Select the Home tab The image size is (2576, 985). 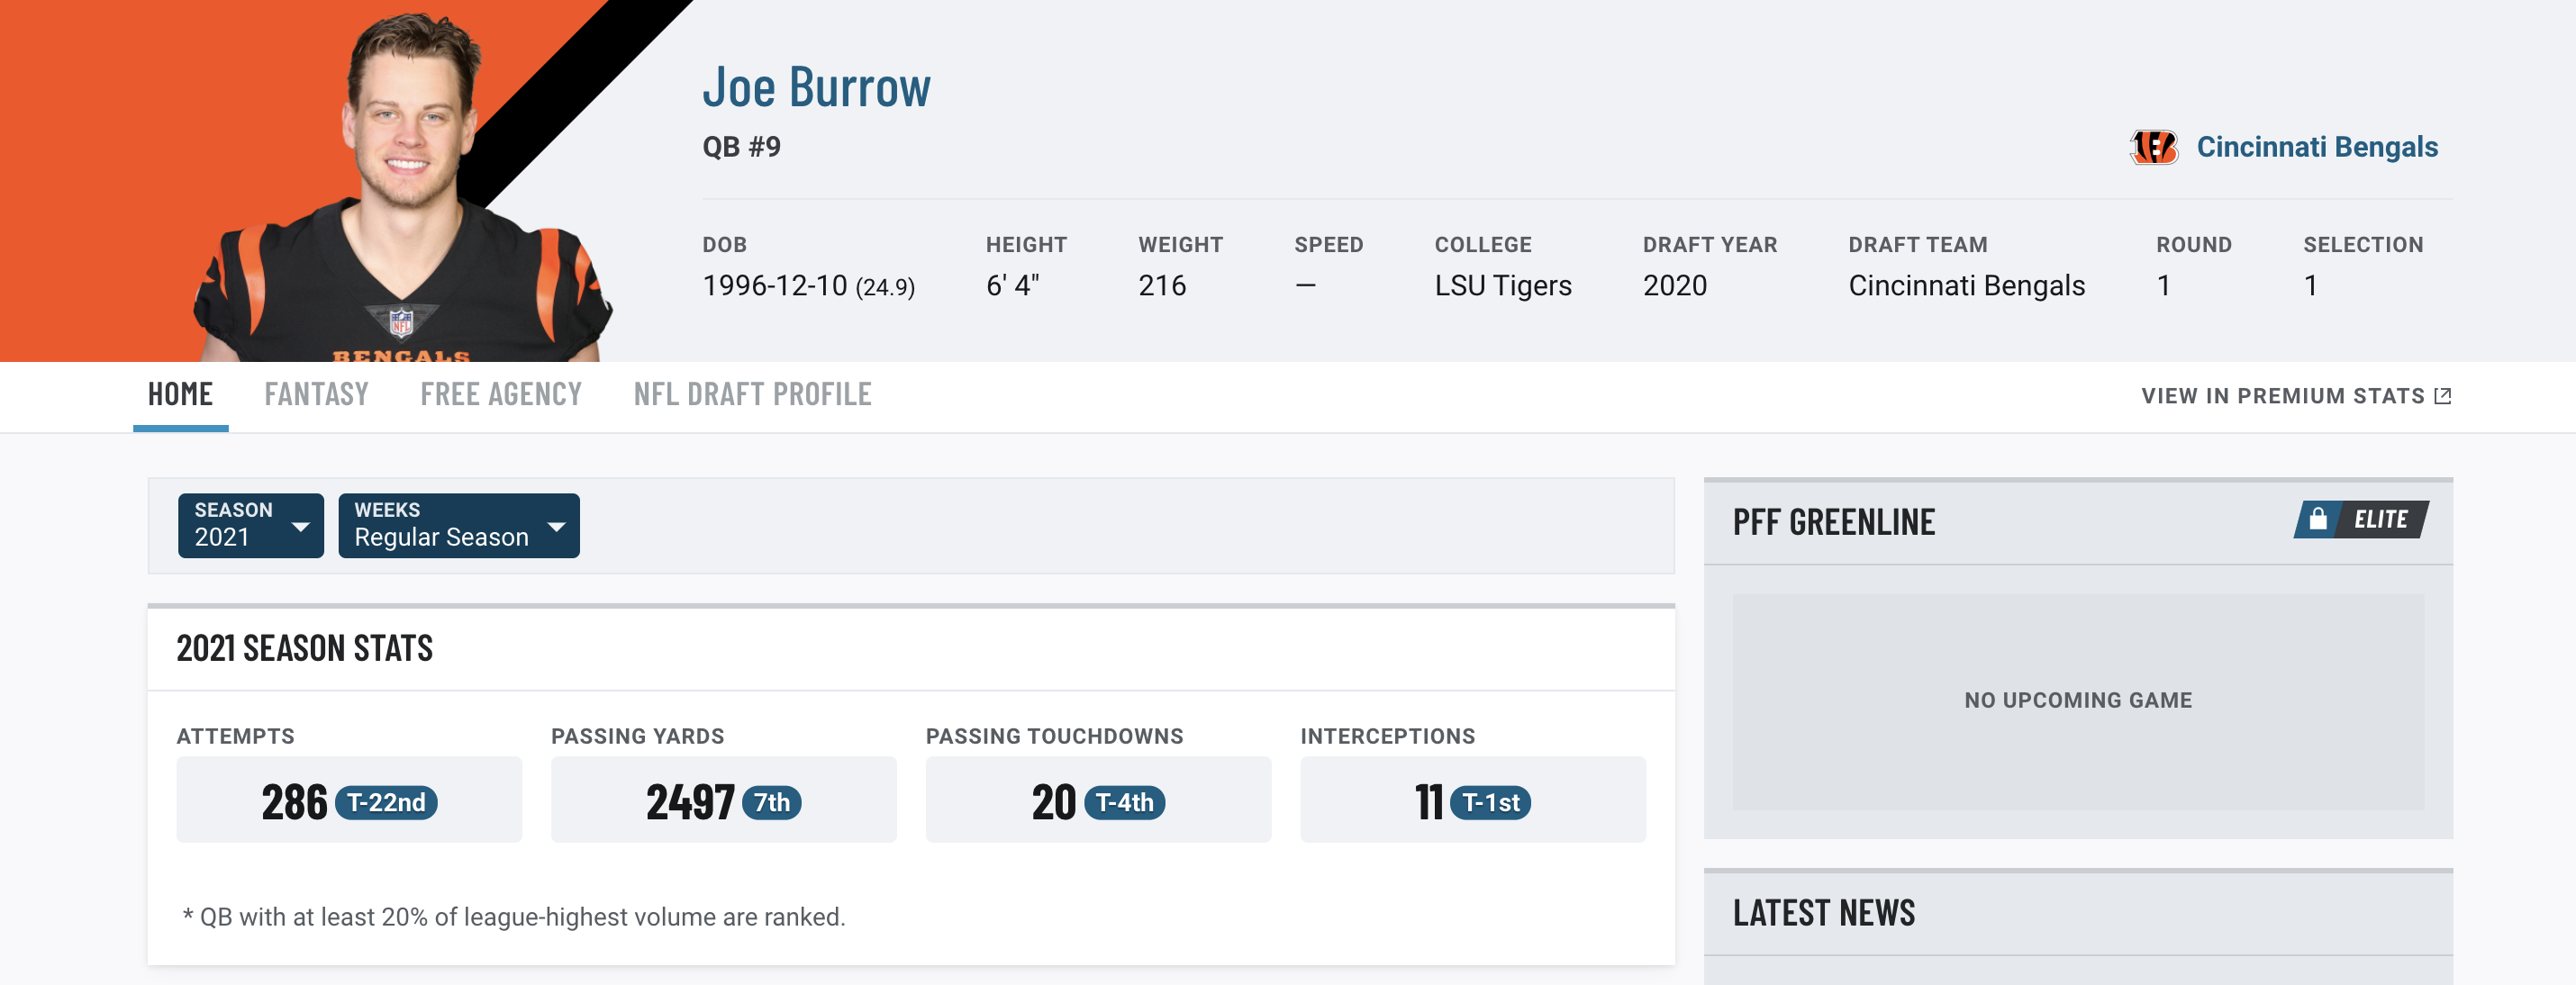(x=180, y=395)
